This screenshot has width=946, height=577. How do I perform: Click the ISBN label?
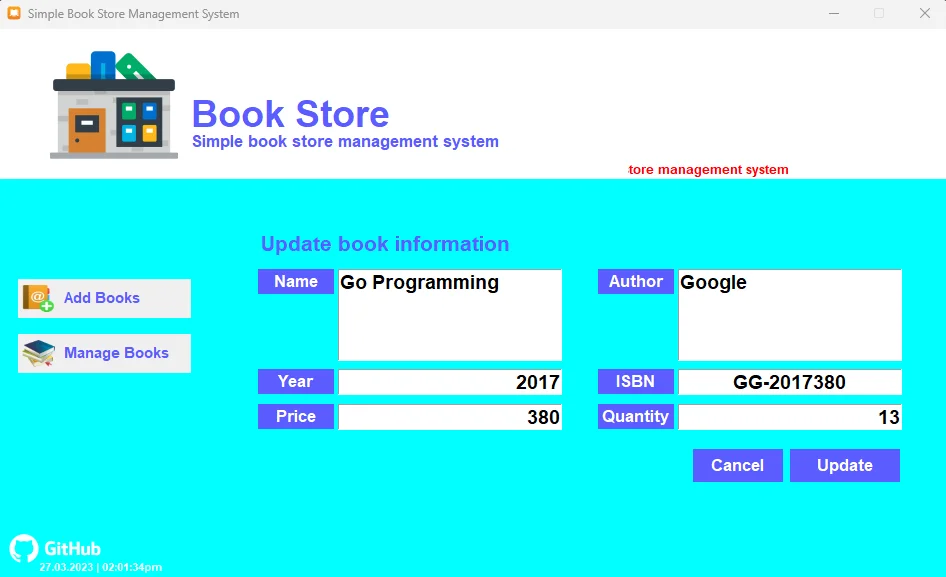point(635,381)
